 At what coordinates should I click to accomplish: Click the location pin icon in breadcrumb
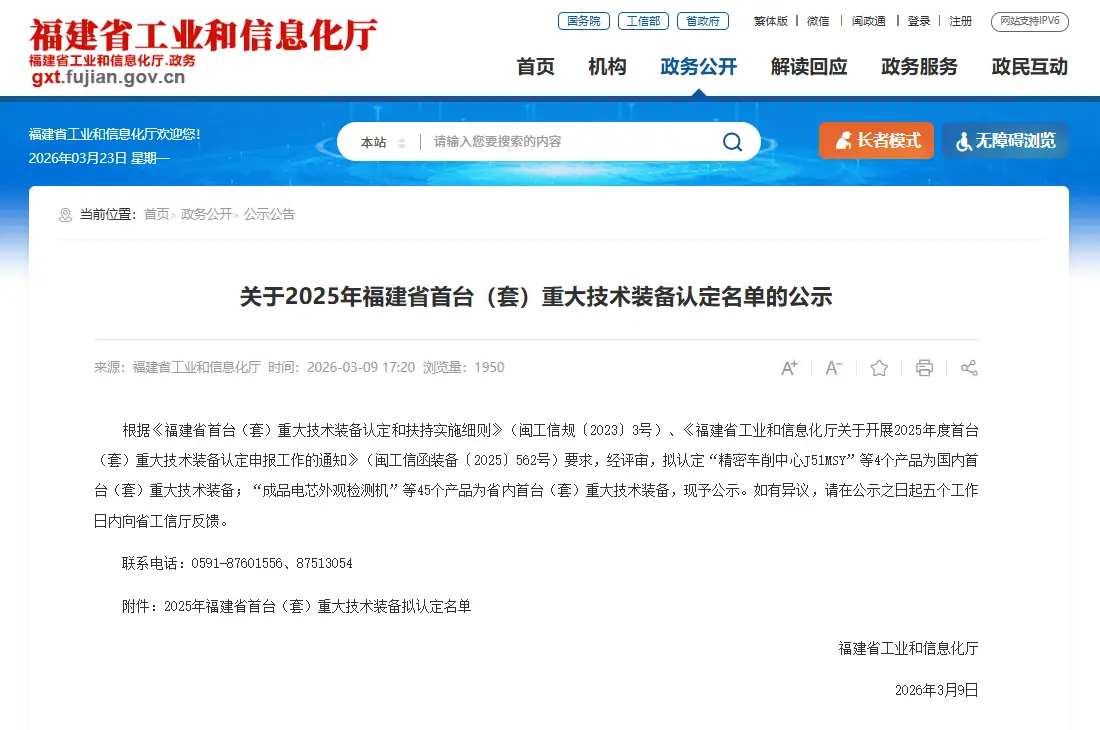65,215
